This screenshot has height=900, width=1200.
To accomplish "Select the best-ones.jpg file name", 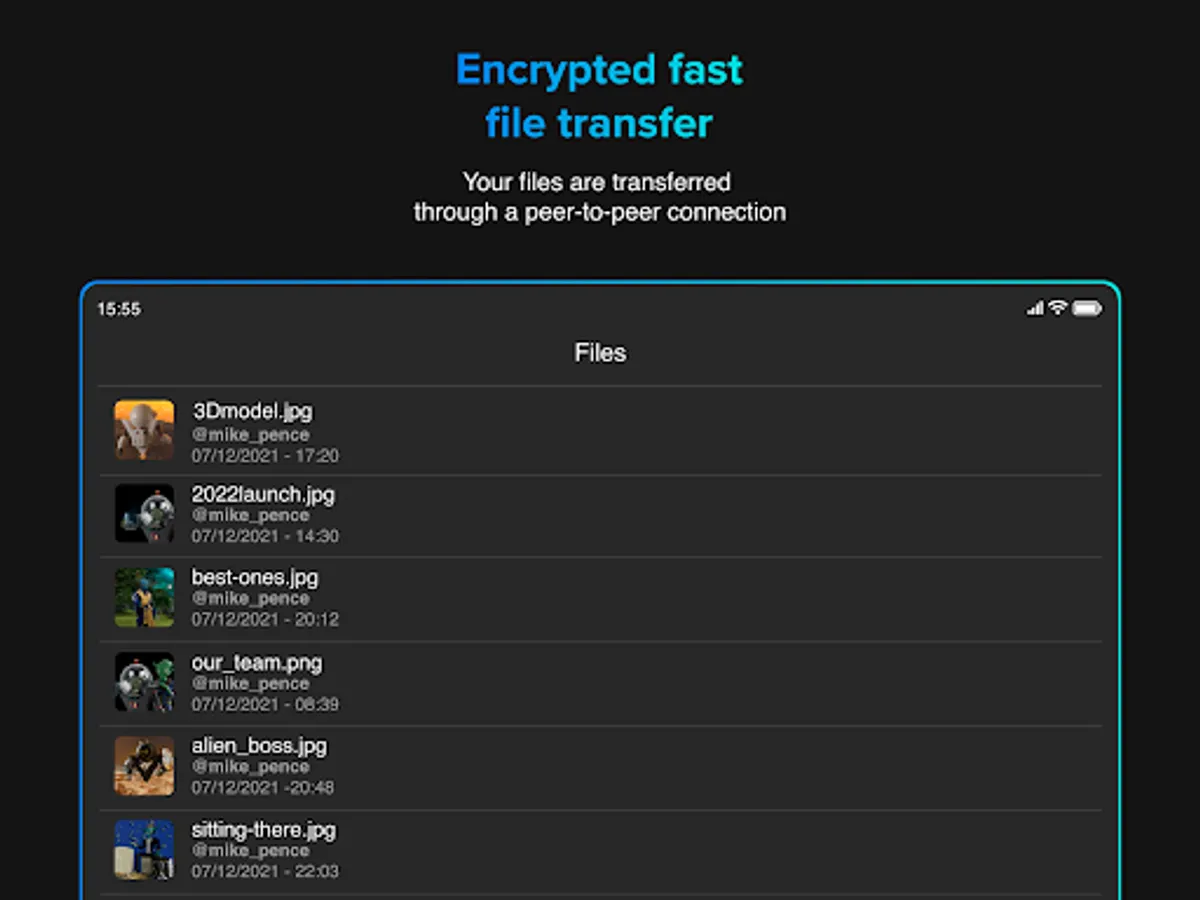I will (255, 577).
